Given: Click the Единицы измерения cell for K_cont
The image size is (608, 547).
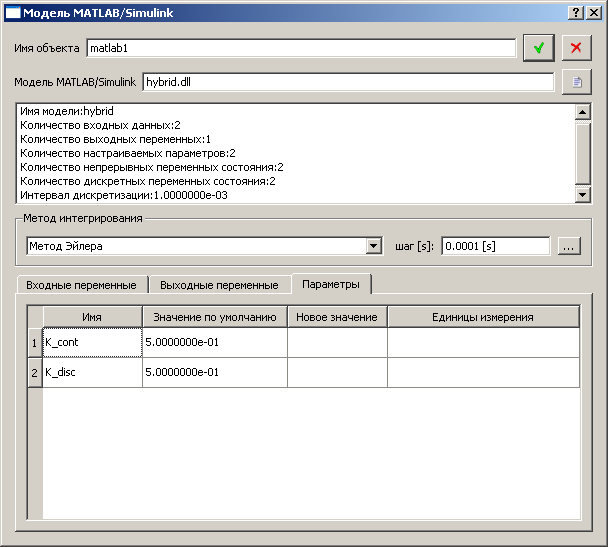Looking at the screenshot, I should pyautogui.click(x=484, y=343).
